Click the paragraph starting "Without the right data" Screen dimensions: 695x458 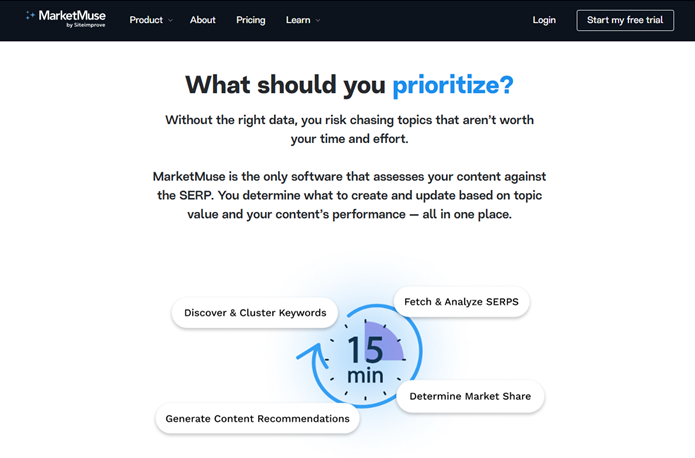[x=349, y=130]
